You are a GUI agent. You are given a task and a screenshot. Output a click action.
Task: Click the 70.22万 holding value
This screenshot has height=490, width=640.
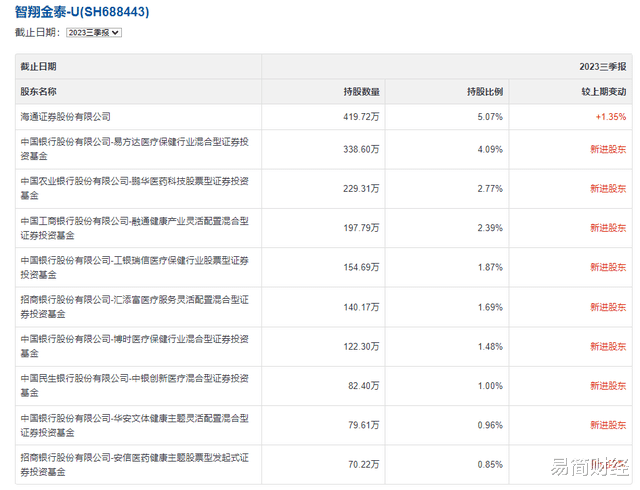coord(364,465)
